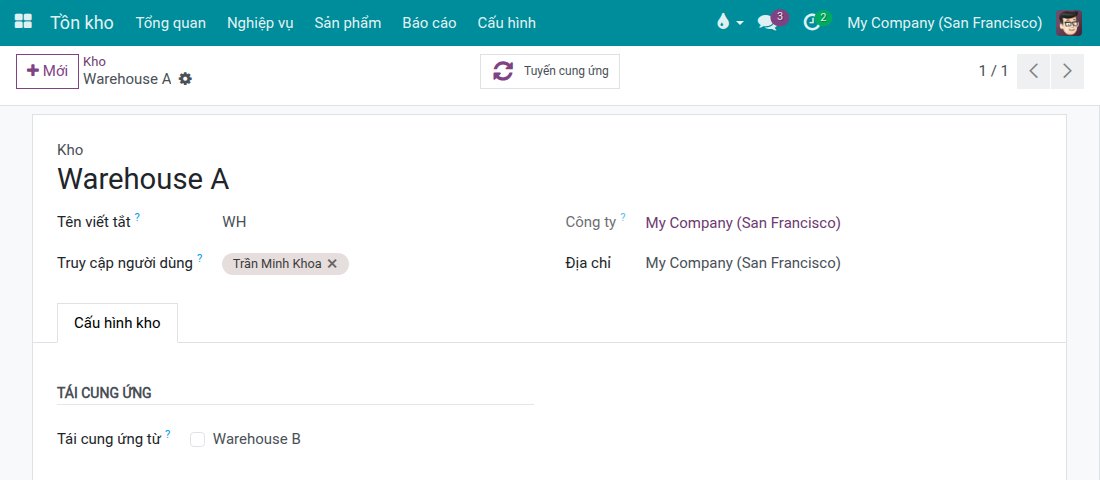
Task: Click the Tuyến cung ứng button
Action: pyautogui.click(x=550, y=71)
